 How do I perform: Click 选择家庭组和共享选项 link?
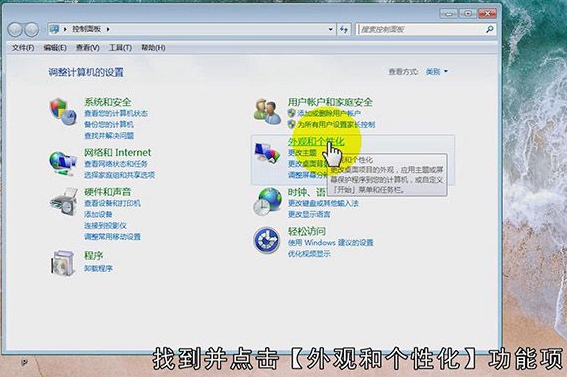pos(119,175)
